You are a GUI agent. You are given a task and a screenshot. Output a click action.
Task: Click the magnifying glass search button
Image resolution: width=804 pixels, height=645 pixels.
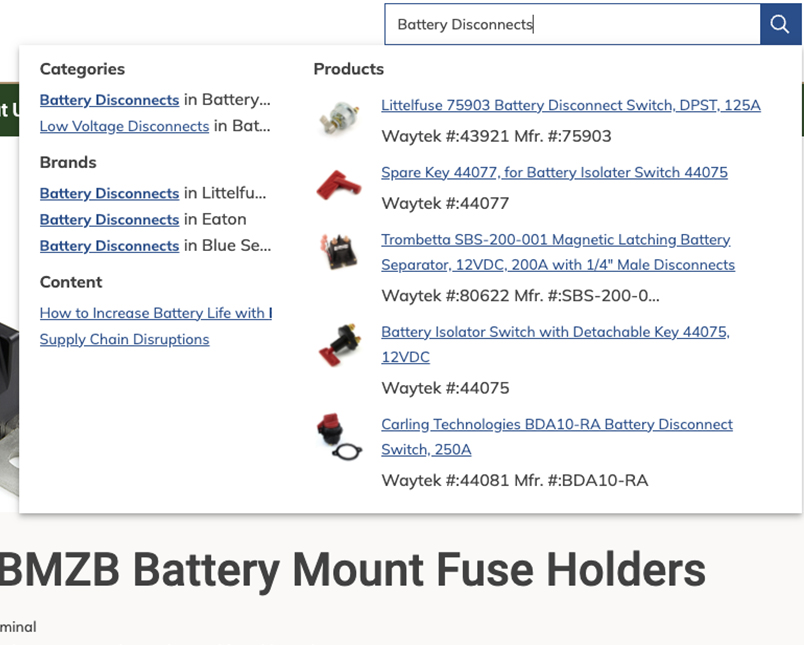point(780,24)
